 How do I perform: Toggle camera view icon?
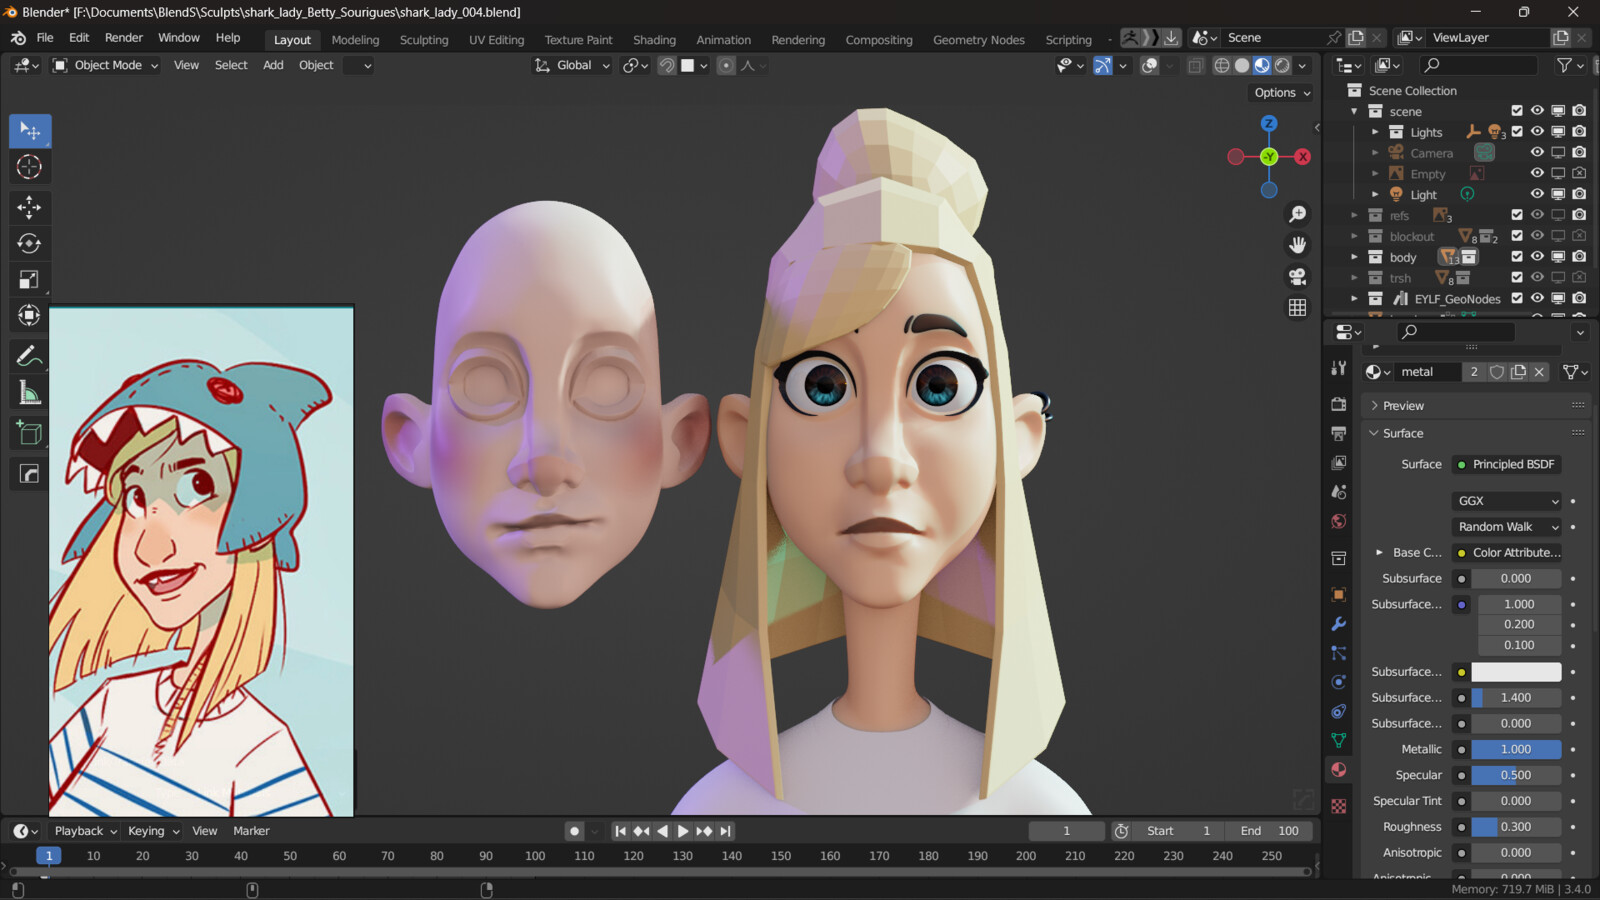[x=1297, y=276]
